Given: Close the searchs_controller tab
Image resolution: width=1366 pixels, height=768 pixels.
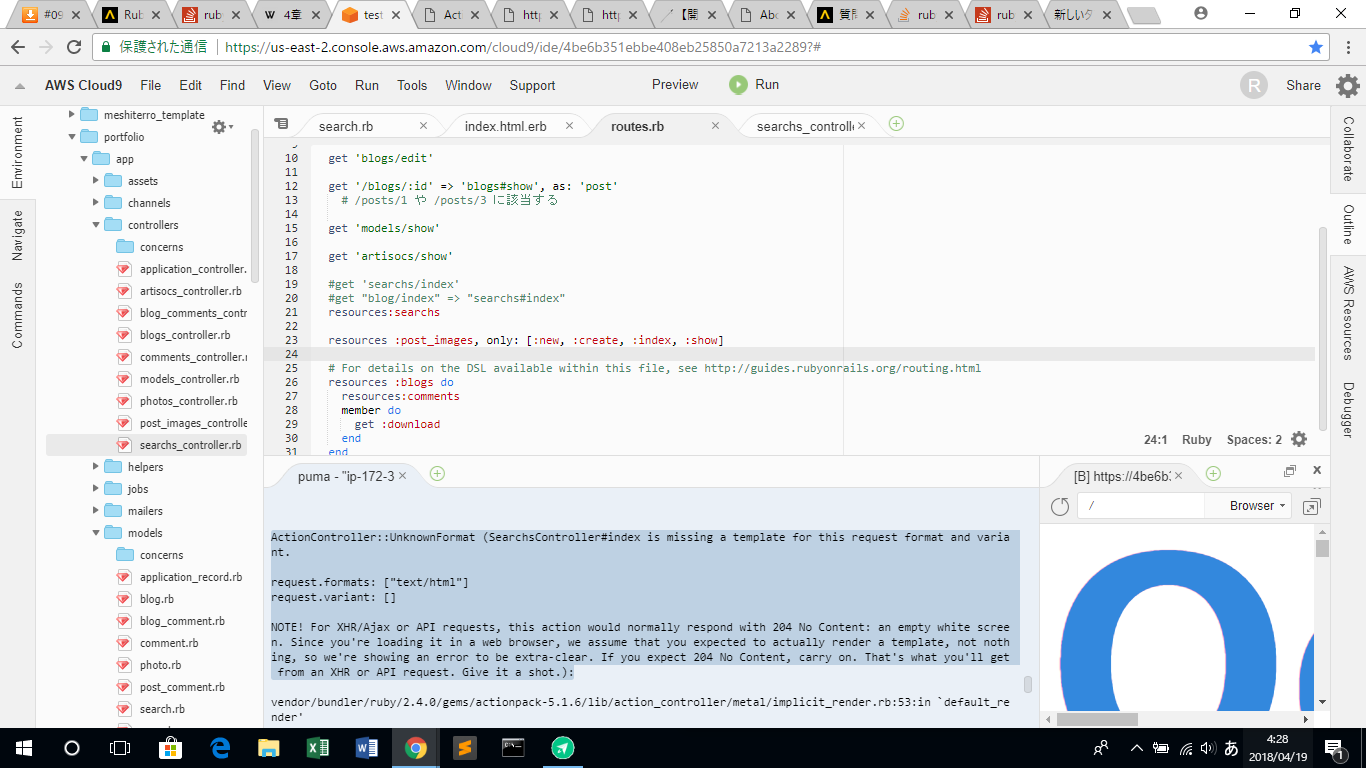Looking at the screenshot, I should (x=861, y=126).
